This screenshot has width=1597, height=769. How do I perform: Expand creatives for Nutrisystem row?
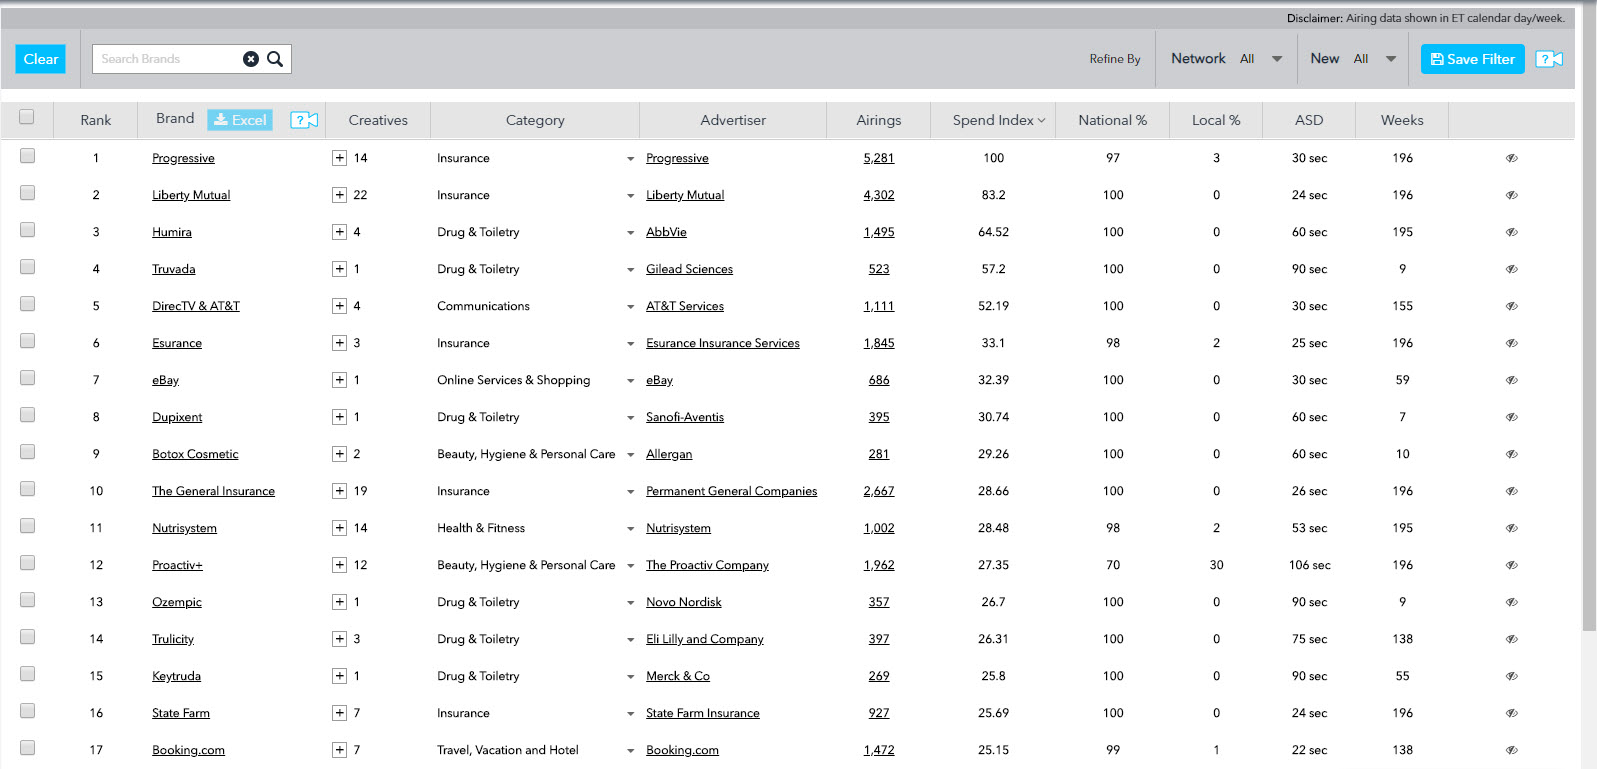tap(340, 528)
